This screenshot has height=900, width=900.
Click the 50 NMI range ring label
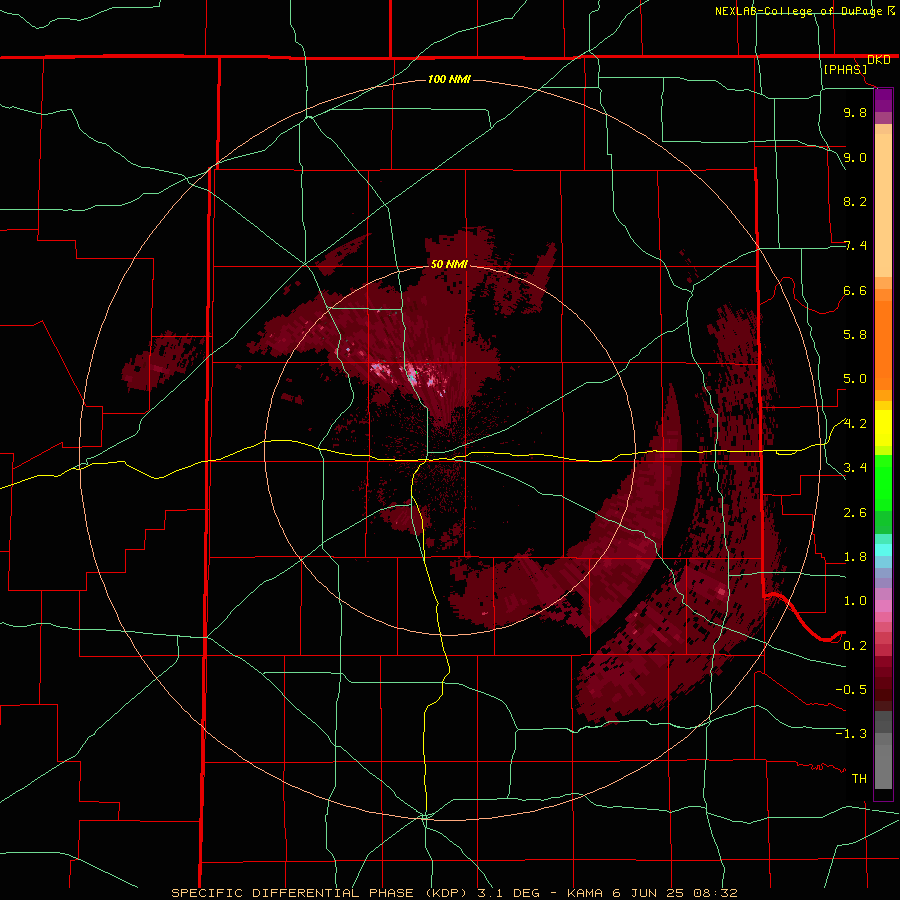(449, 264)
